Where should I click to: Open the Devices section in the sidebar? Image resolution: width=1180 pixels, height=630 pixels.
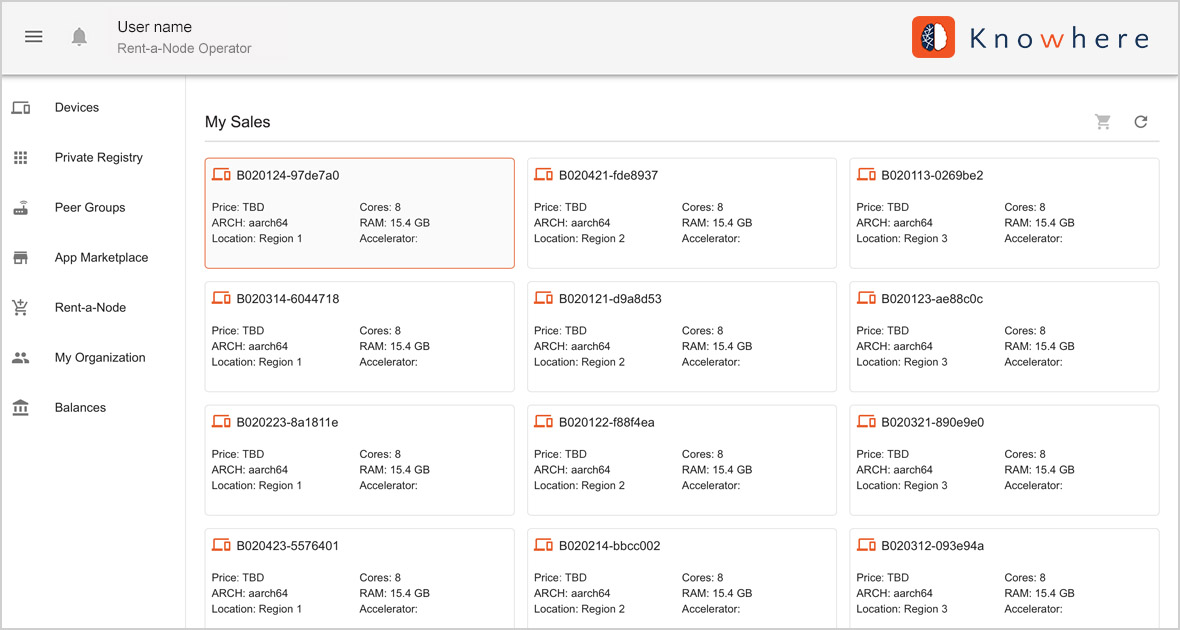click(76, 107)
